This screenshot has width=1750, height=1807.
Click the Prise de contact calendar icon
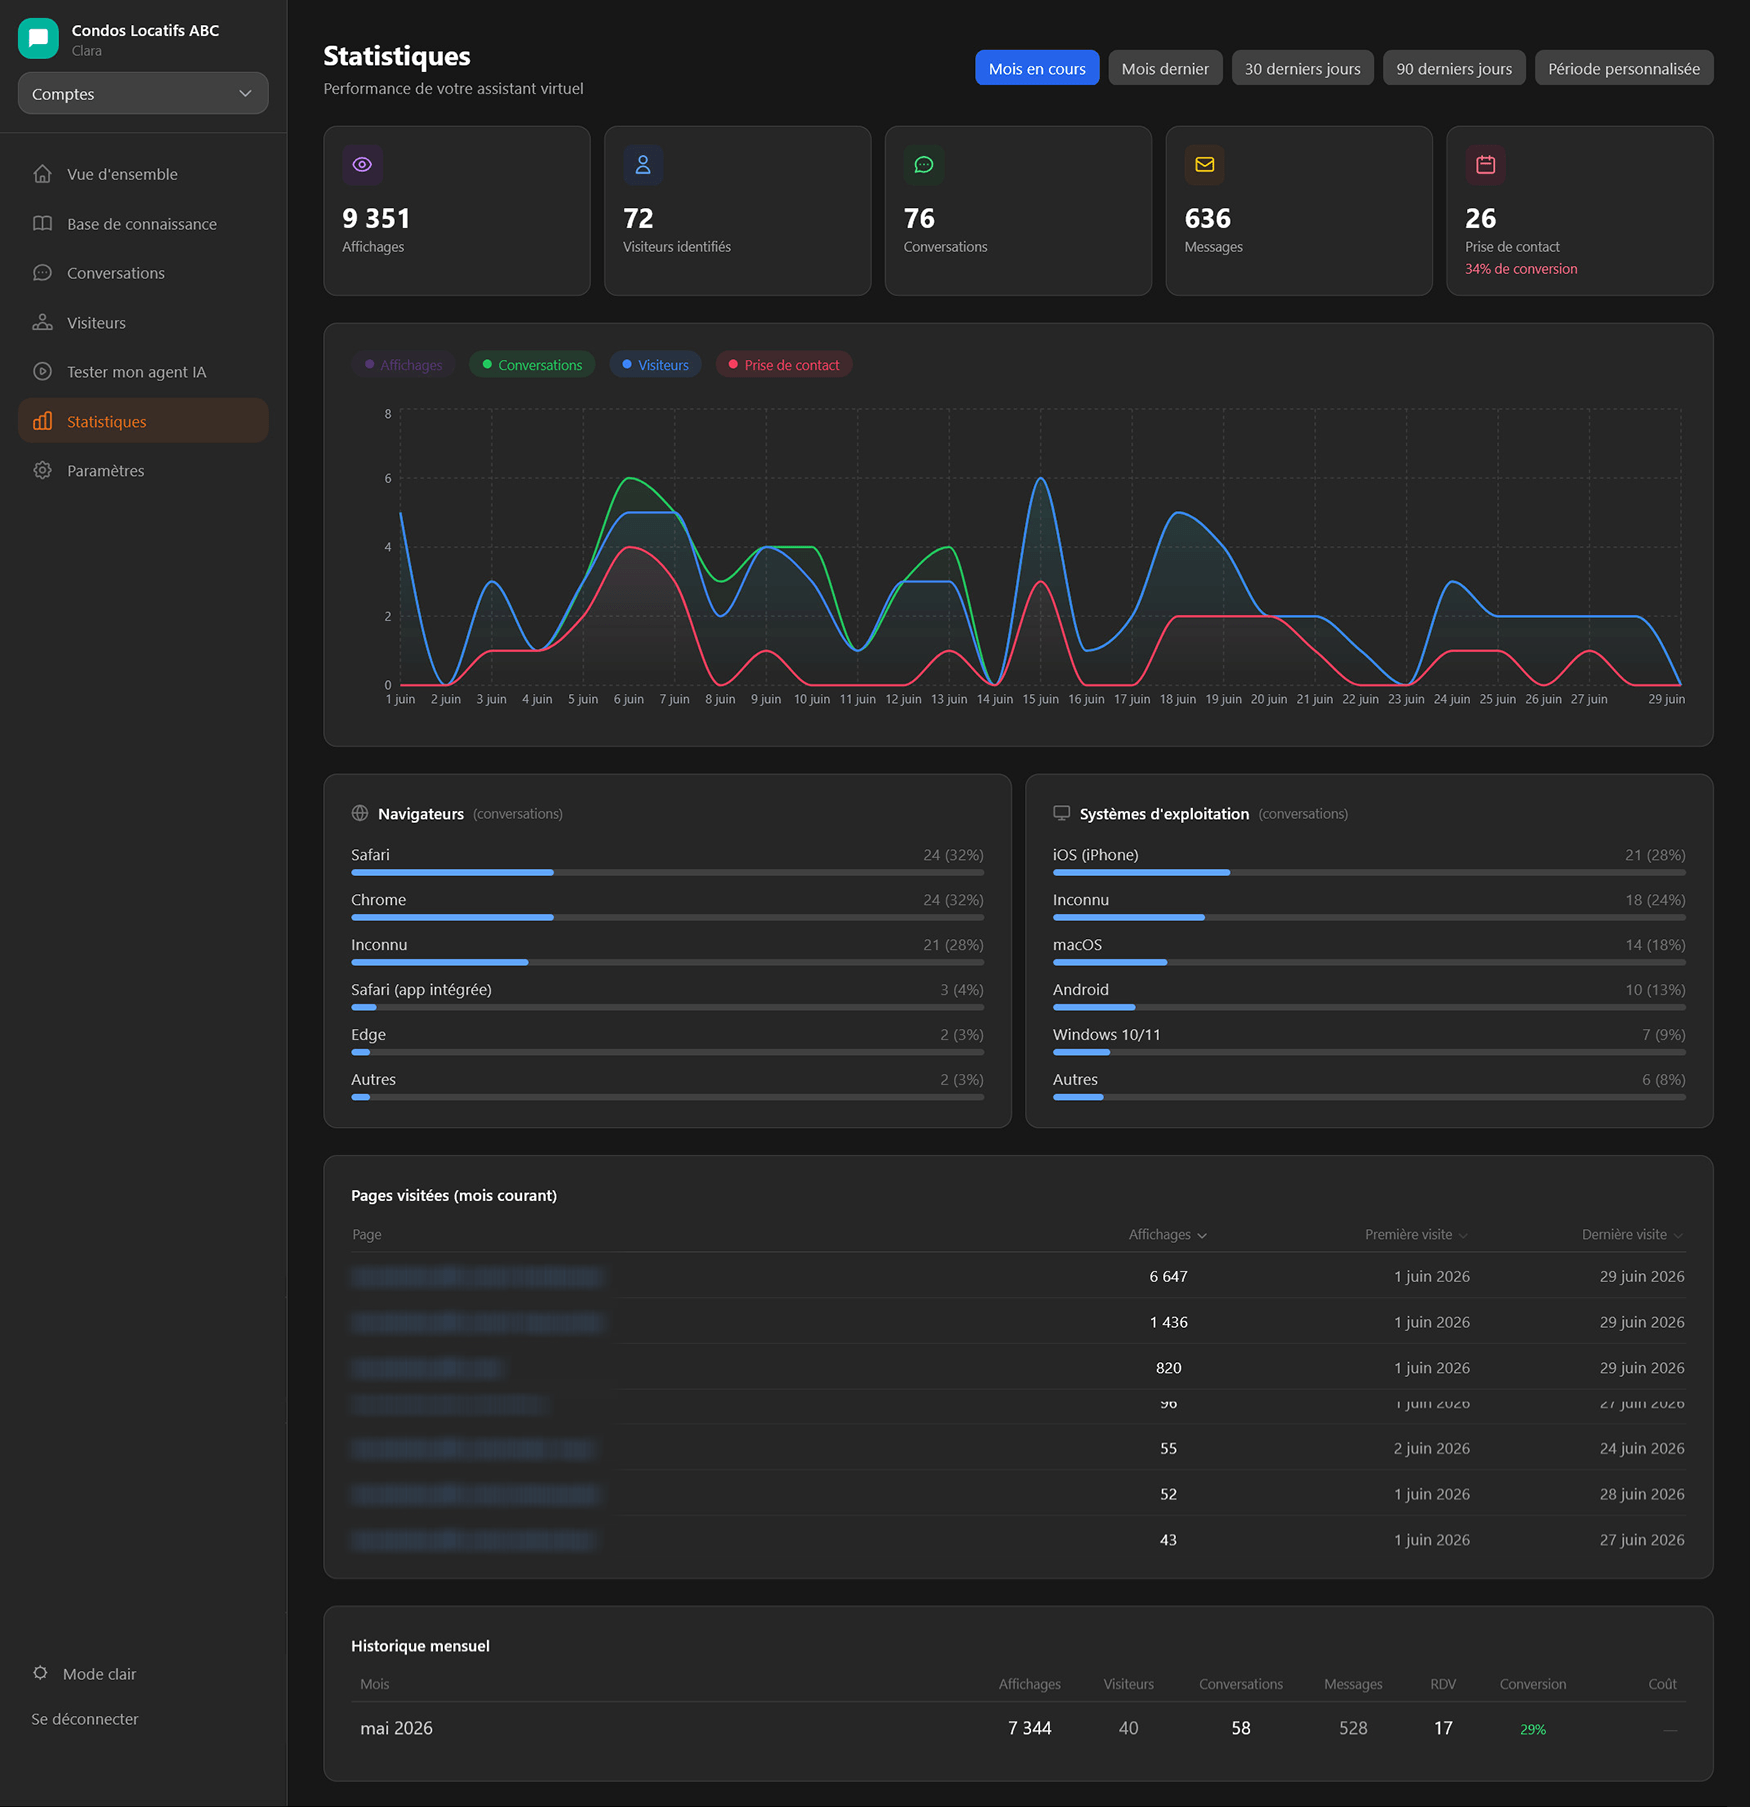coord(1485,165)
